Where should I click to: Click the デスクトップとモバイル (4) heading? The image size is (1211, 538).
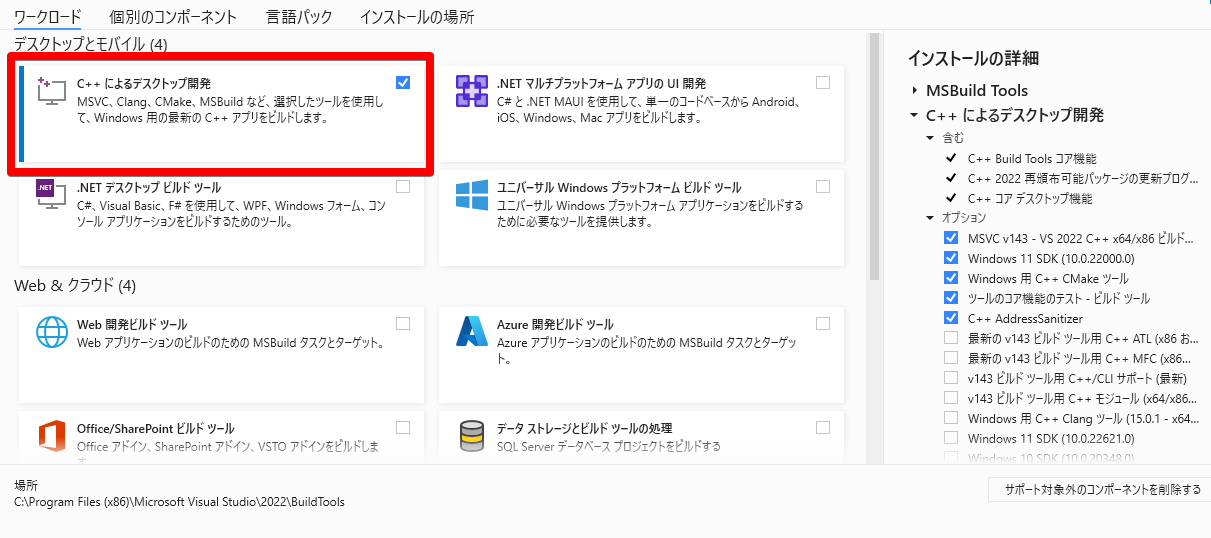point(91,45)
